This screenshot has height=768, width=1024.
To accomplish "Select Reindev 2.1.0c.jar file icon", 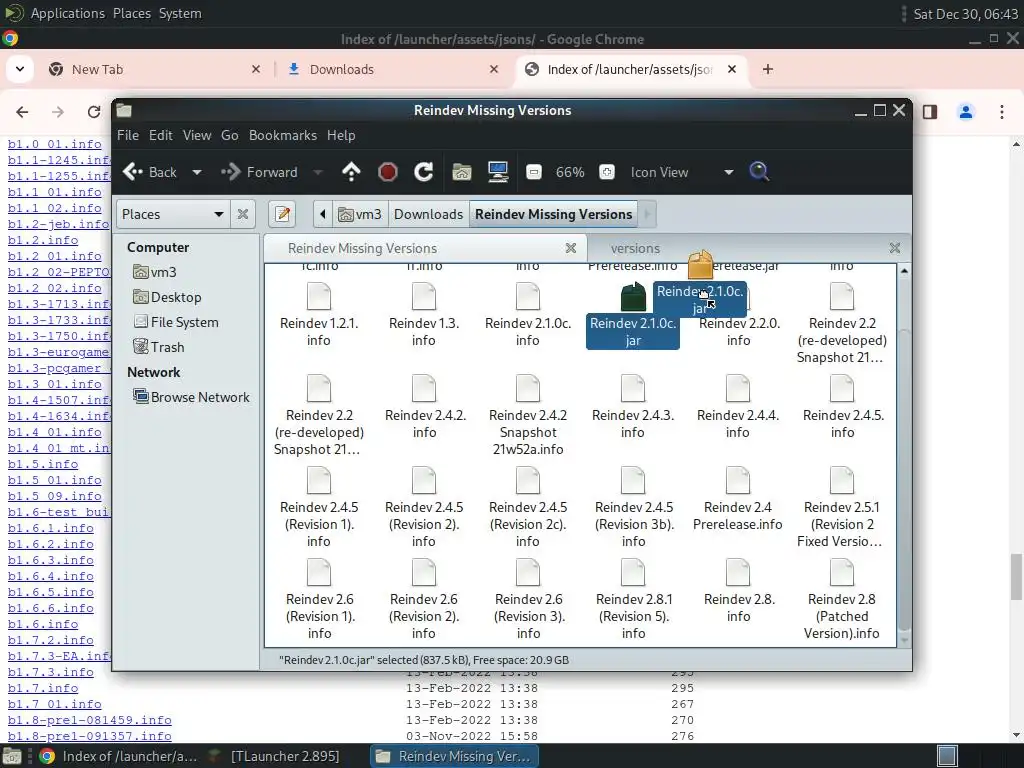I will (633, 298).
